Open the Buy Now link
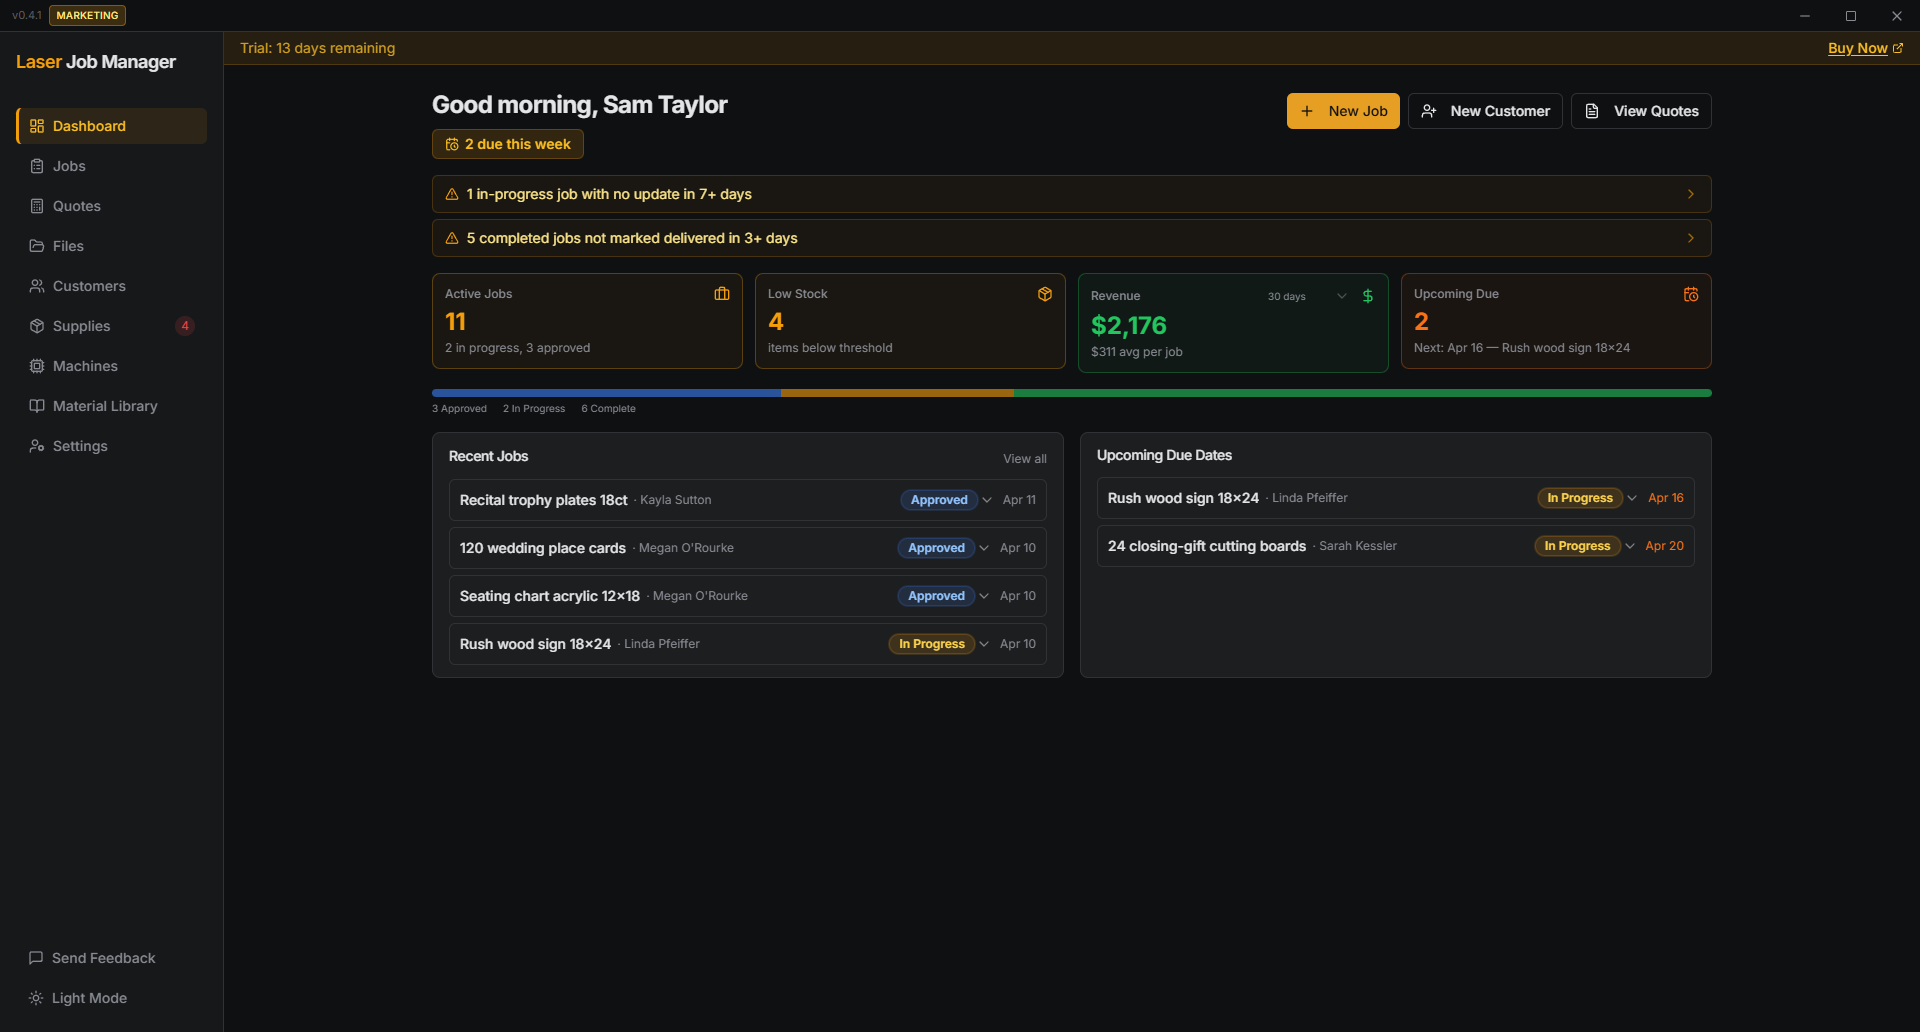Screen dimensions: 1920x1032 [x=1858, y=48]
